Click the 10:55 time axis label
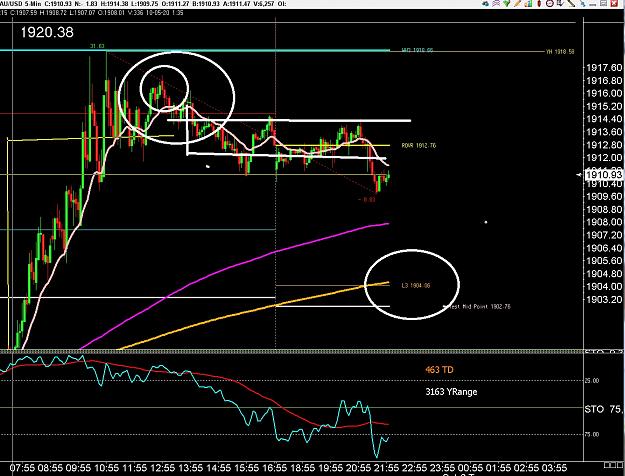The image size is (625, 476). [106, 468]
